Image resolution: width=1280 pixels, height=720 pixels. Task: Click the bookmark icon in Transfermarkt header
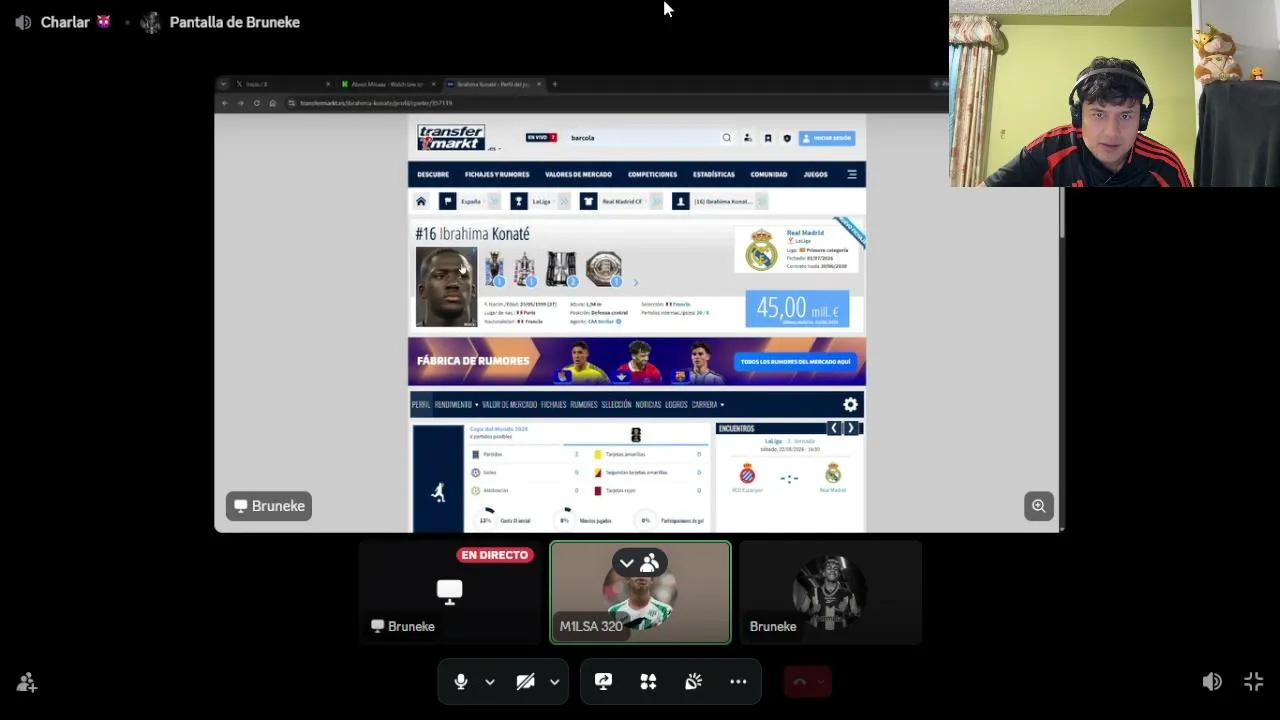(768, 138)
